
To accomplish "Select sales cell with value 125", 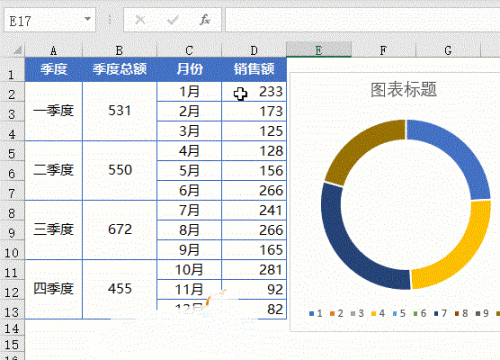I will tap(254, 131).
